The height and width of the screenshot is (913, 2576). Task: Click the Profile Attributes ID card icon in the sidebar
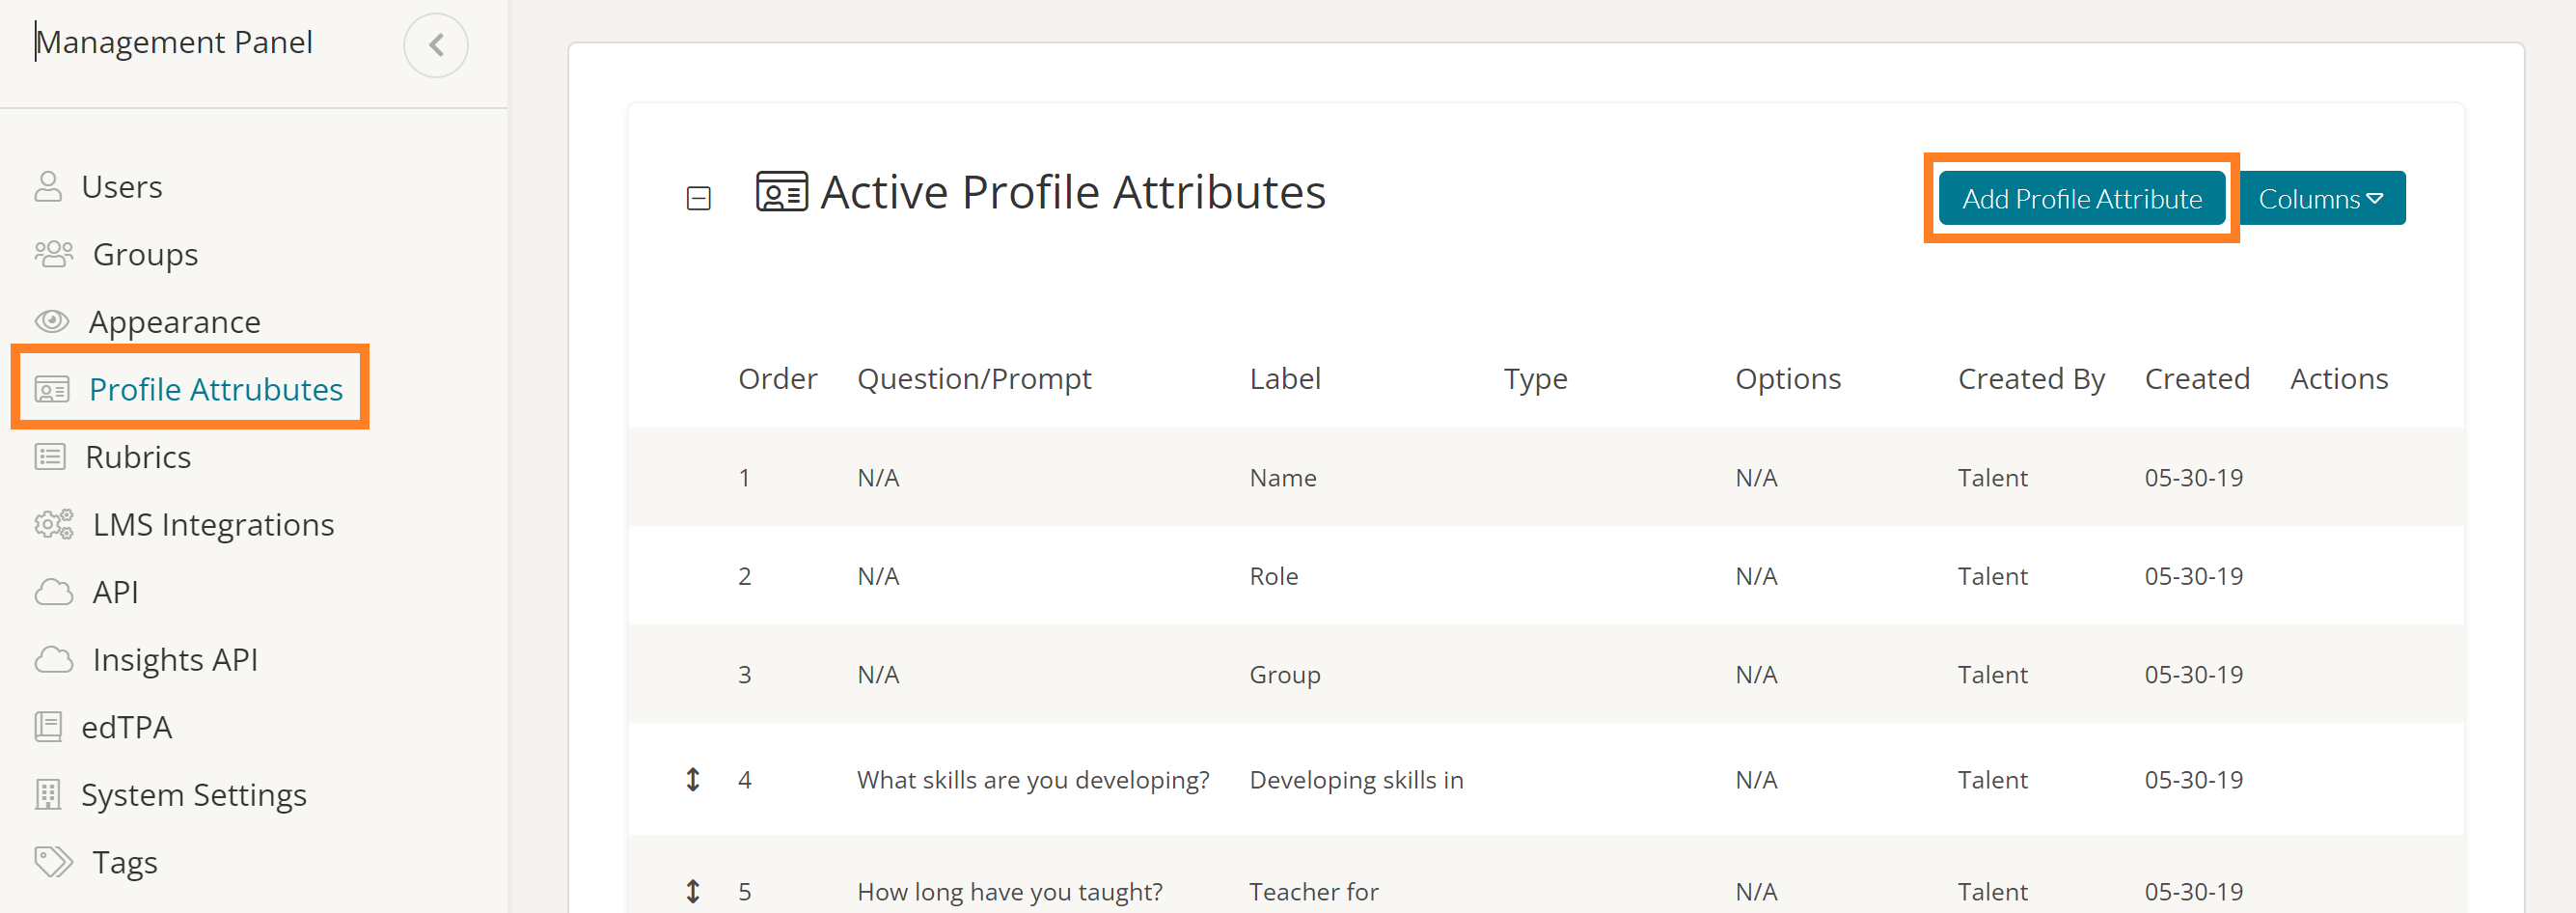tap(52, 389)
